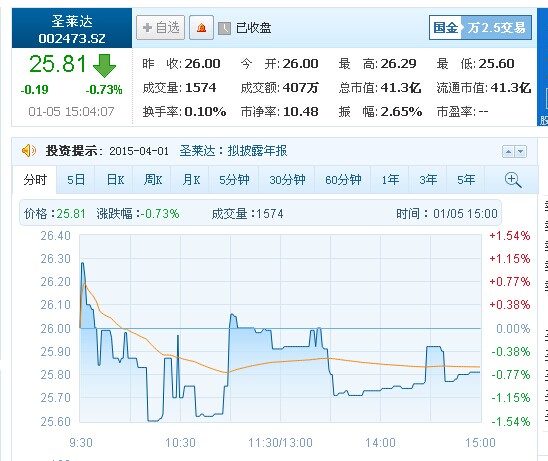View the 1年 chart range

click(390, 180)
